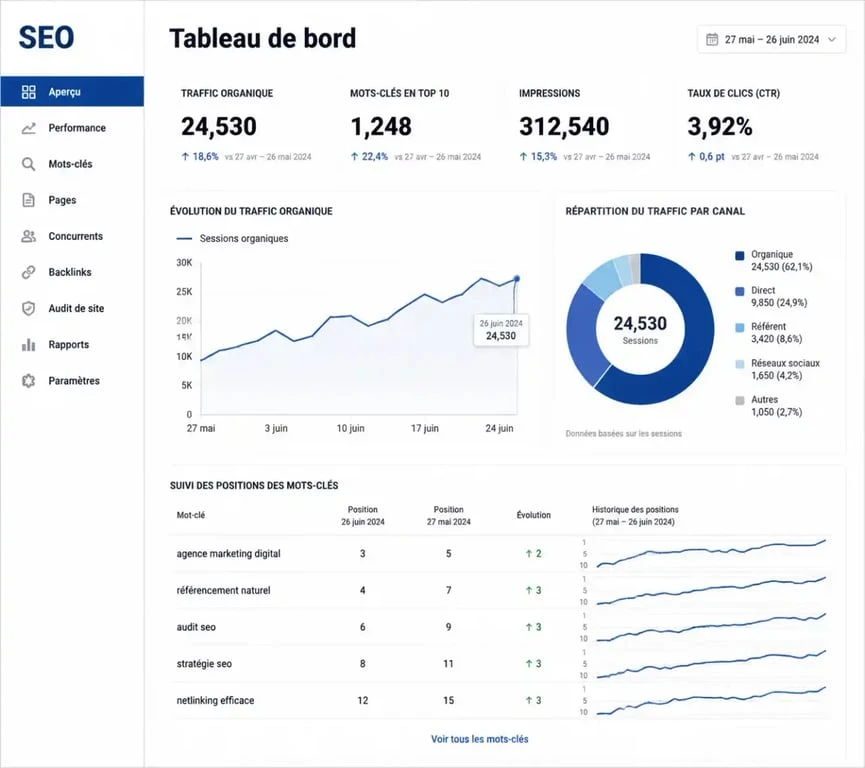Click the netlinking efficace position sparkline
The image size is (865, 768).
point(711,701)
